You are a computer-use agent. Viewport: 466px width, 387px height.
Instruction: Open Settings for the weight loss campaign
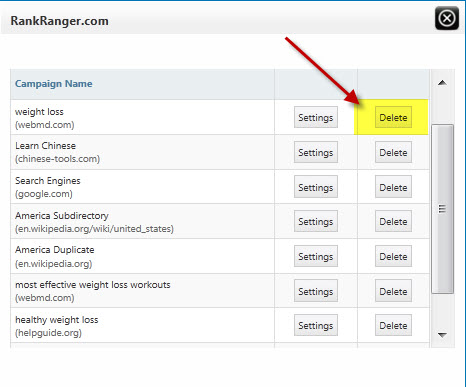click(316, 117)
